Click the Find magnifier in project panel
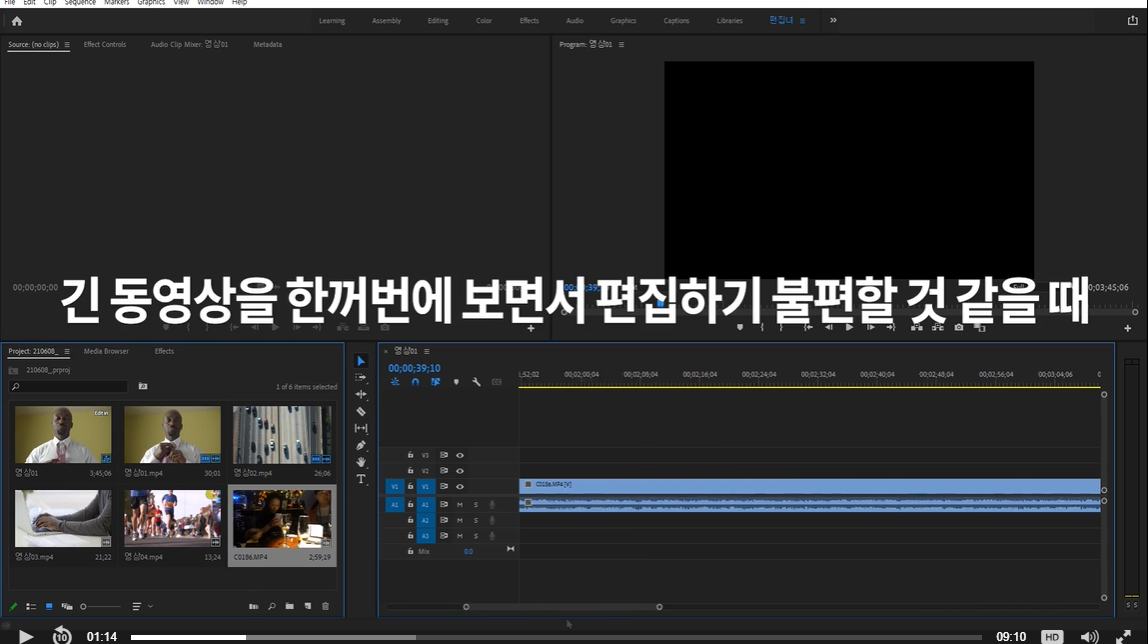Image resolution: width=1148 pixels, height=644 pixels. tap(272, 606)
